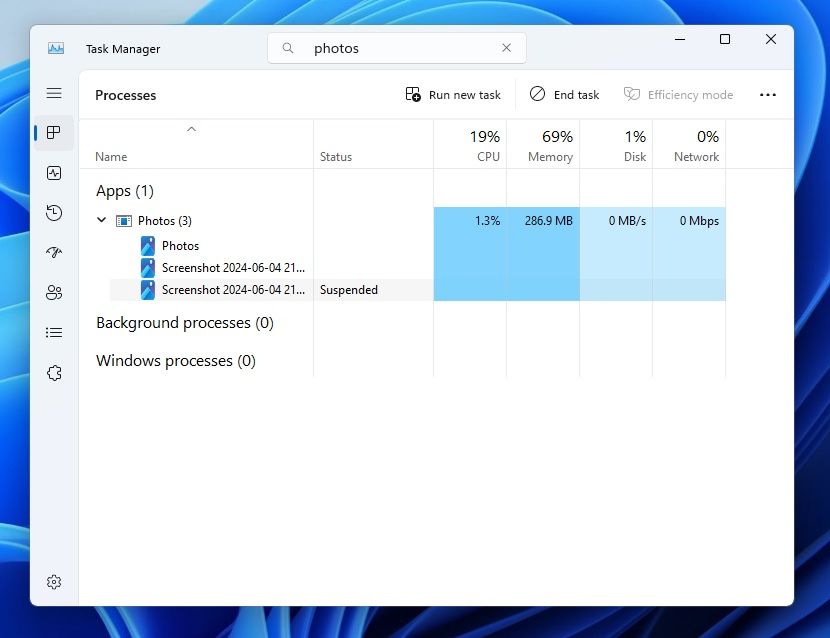
Task: Open the Startup apps page
Action: [x=53, y=252]
